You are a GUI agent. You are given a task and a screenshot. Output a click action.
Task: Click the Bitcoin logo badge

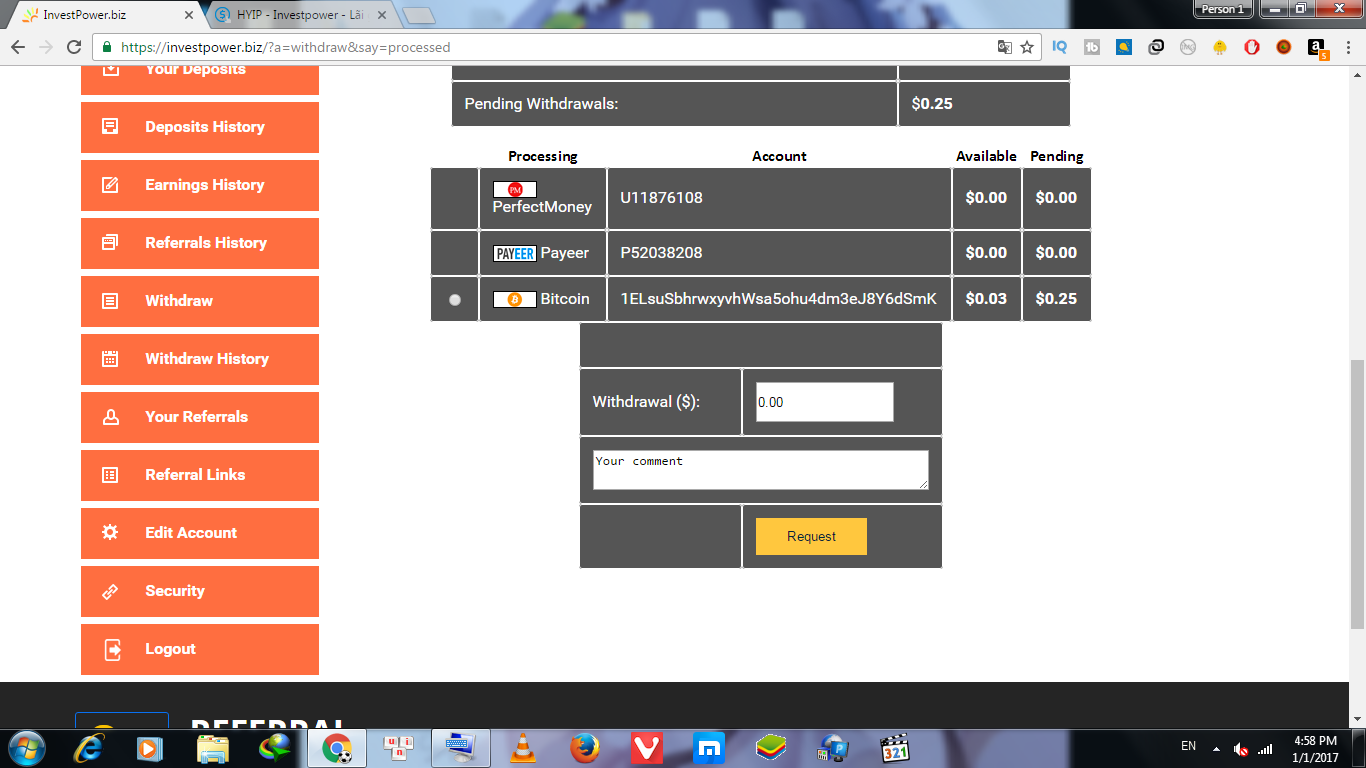(515, 299)
